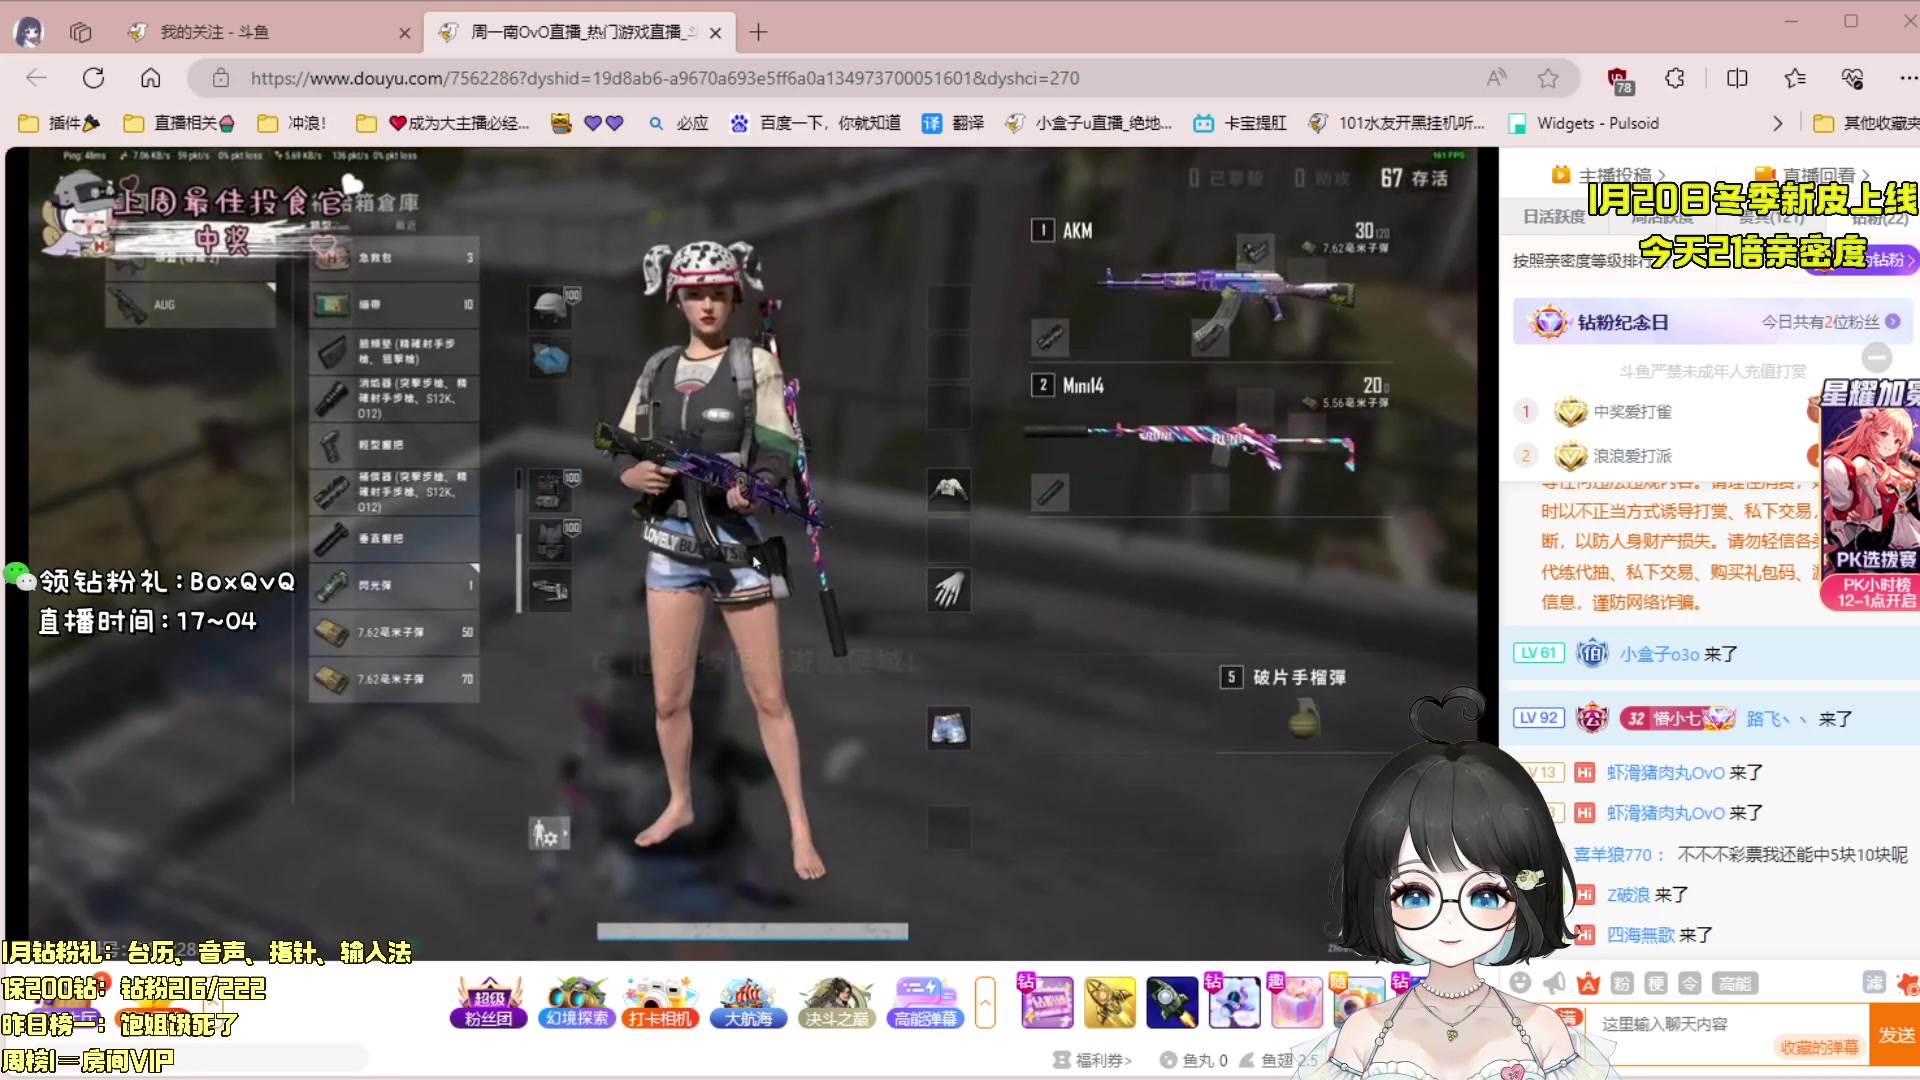The image size is (1920, 1080).
Task: Click the 决斗之巅 event icon
Action: (x=836, y=1000)
